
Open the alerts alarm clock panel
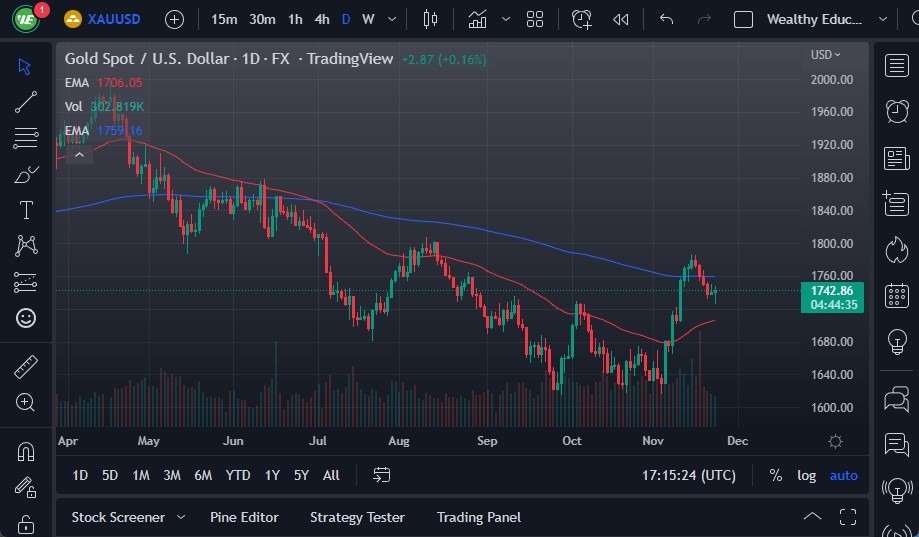point(896,111)
